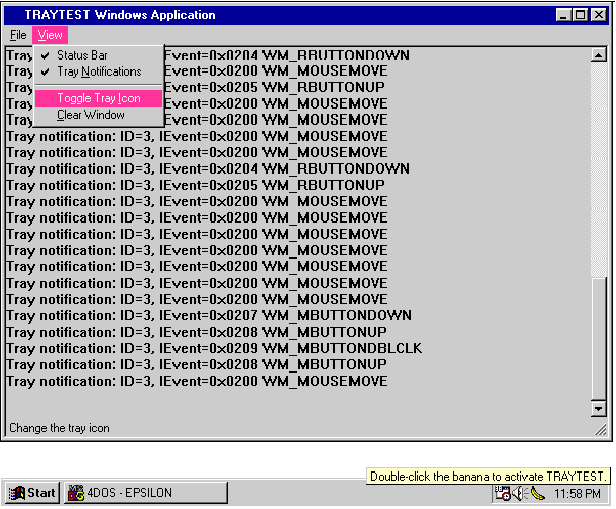
Task: Maximize the TRAYTEST window
Action: (581, 15)
